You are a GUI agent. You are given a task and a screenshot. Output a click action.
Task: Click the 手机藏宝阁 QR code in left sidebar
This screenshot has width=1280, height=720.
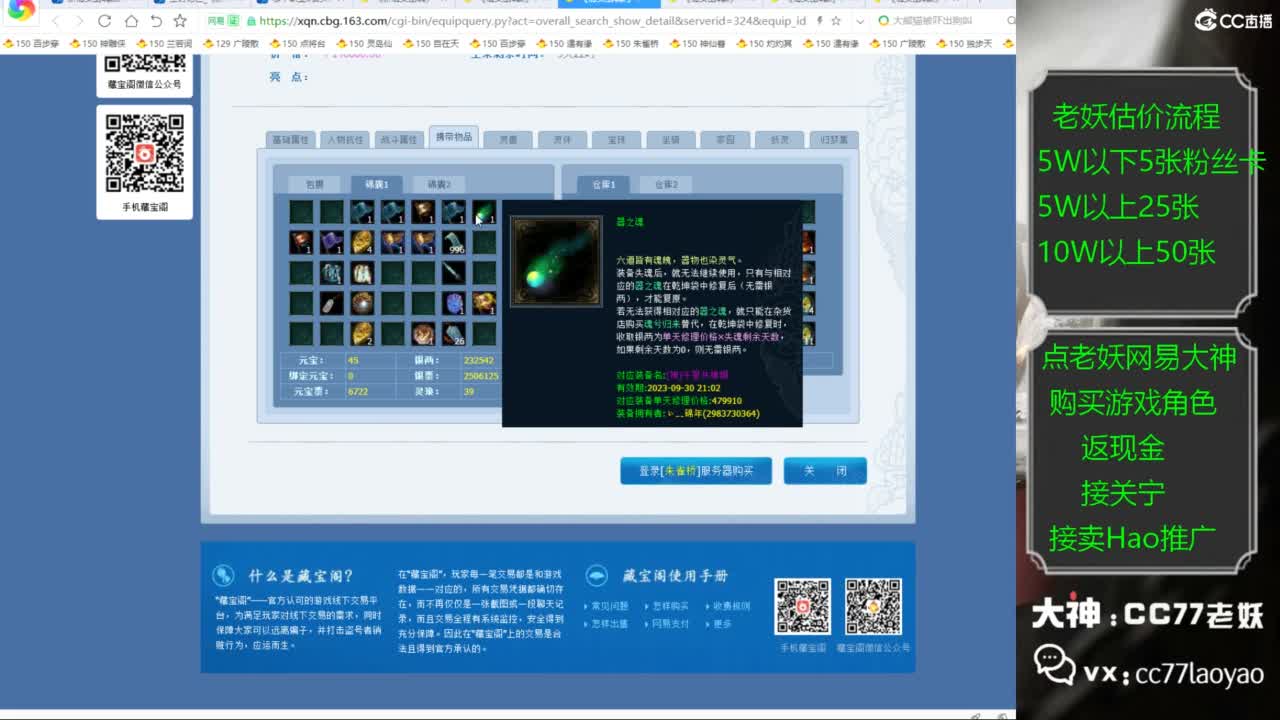[145, 155]
